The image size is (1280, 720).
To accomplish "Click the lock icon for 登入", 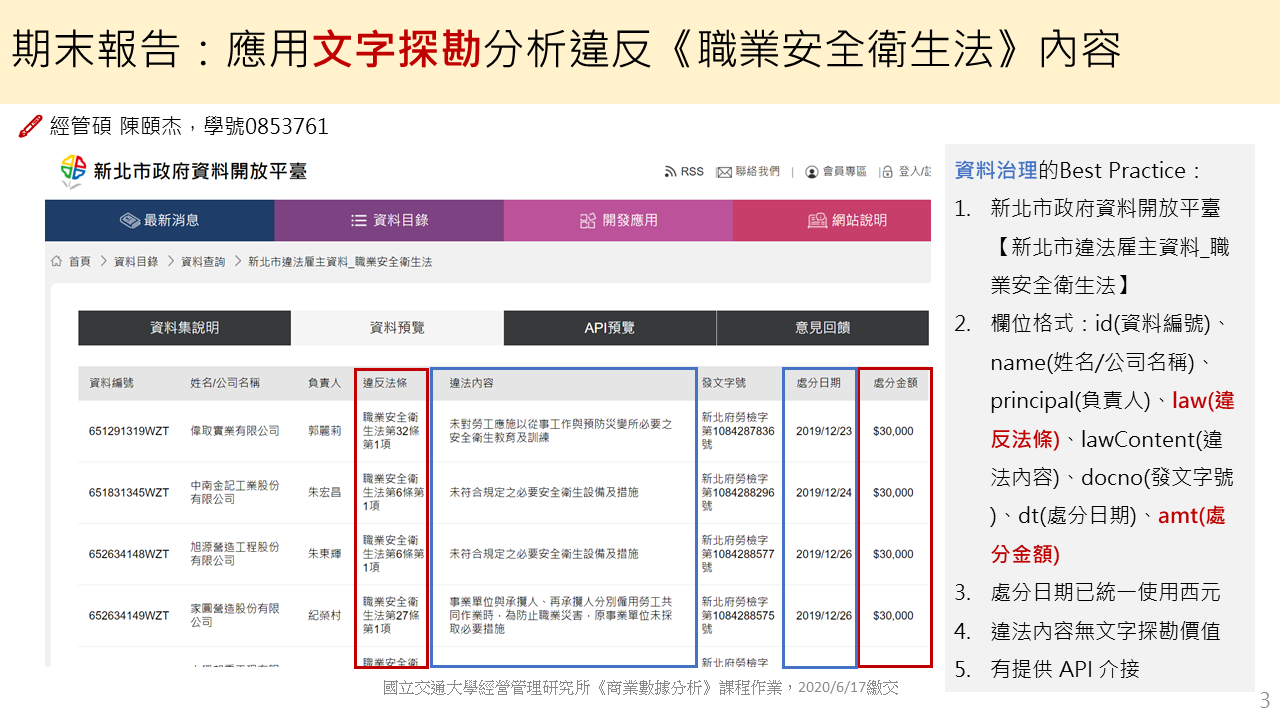I will (x=886, y=172).
